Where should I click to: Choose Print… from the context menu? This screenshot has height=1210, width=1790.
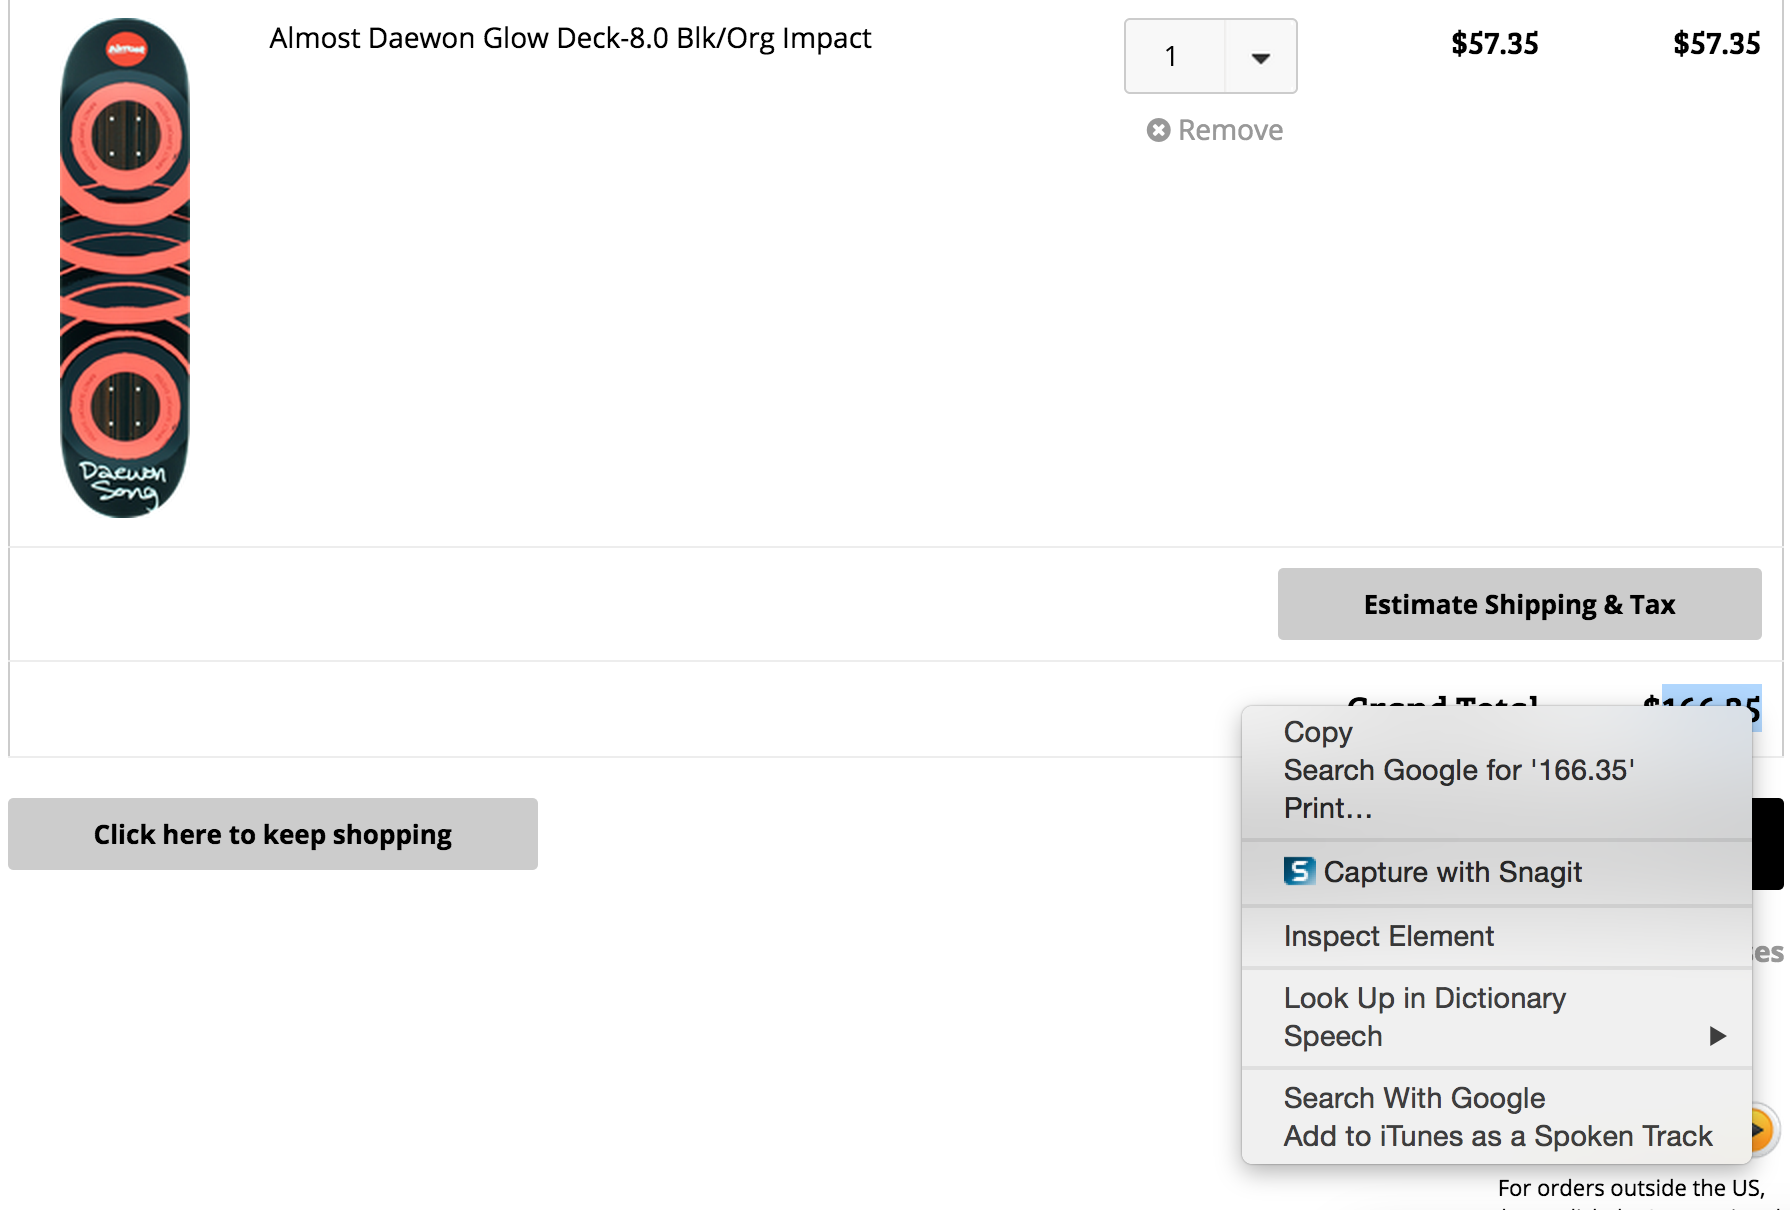pyautogui.click(x=1328, y=808)
